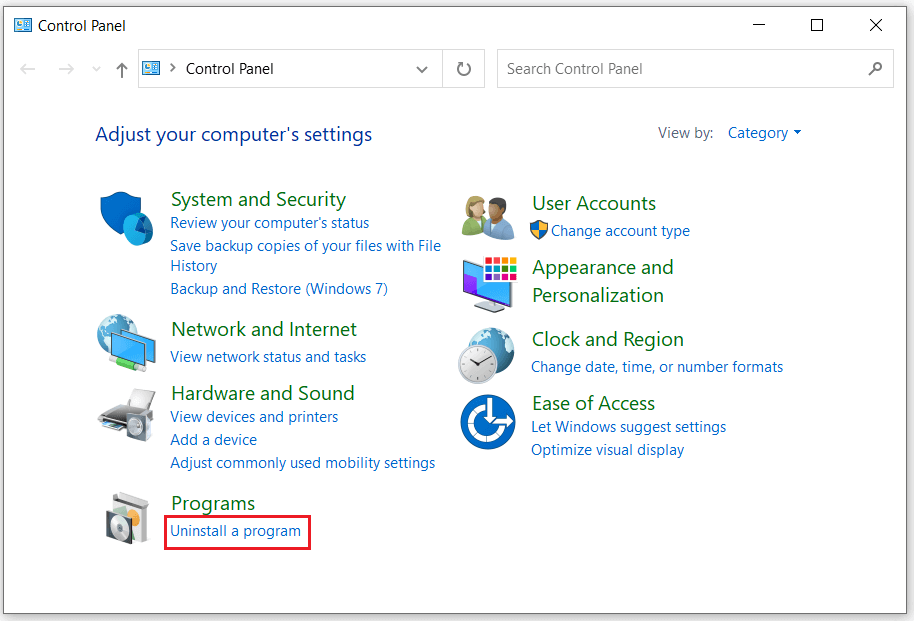Viewport: 914px width, 621px height.
Task: Click the Clock and Region icon
Action: coord(487,355)
